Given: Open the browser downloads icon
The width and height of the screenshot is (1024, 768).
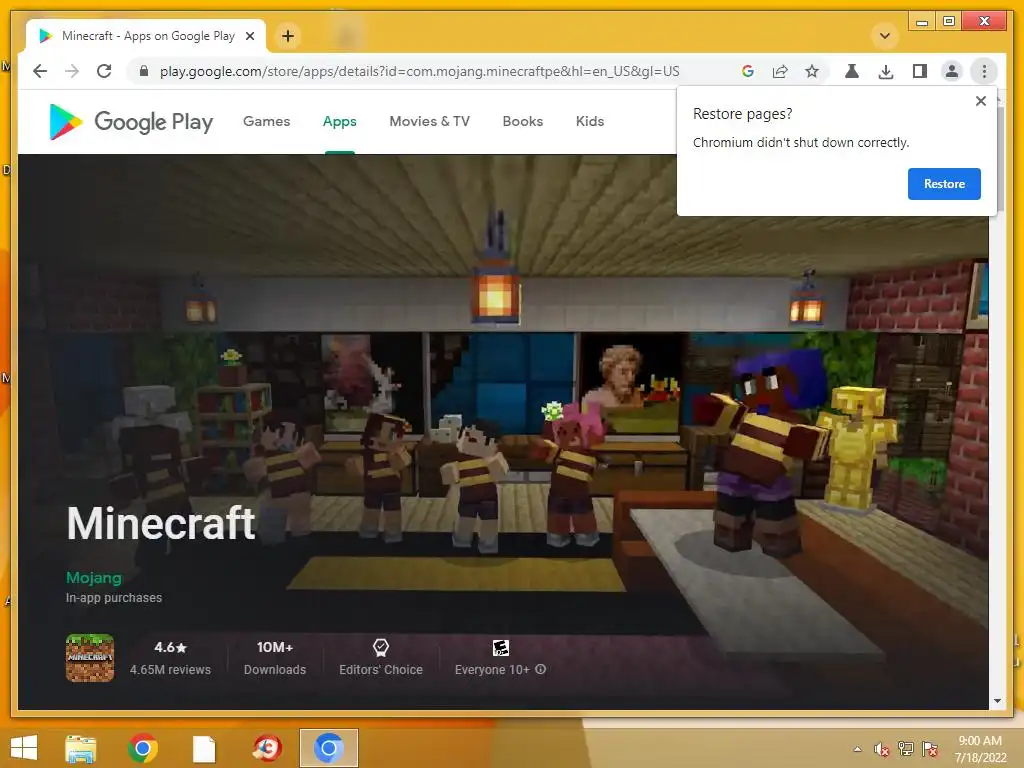Looking at the screenshot, I should coord(886,71).
